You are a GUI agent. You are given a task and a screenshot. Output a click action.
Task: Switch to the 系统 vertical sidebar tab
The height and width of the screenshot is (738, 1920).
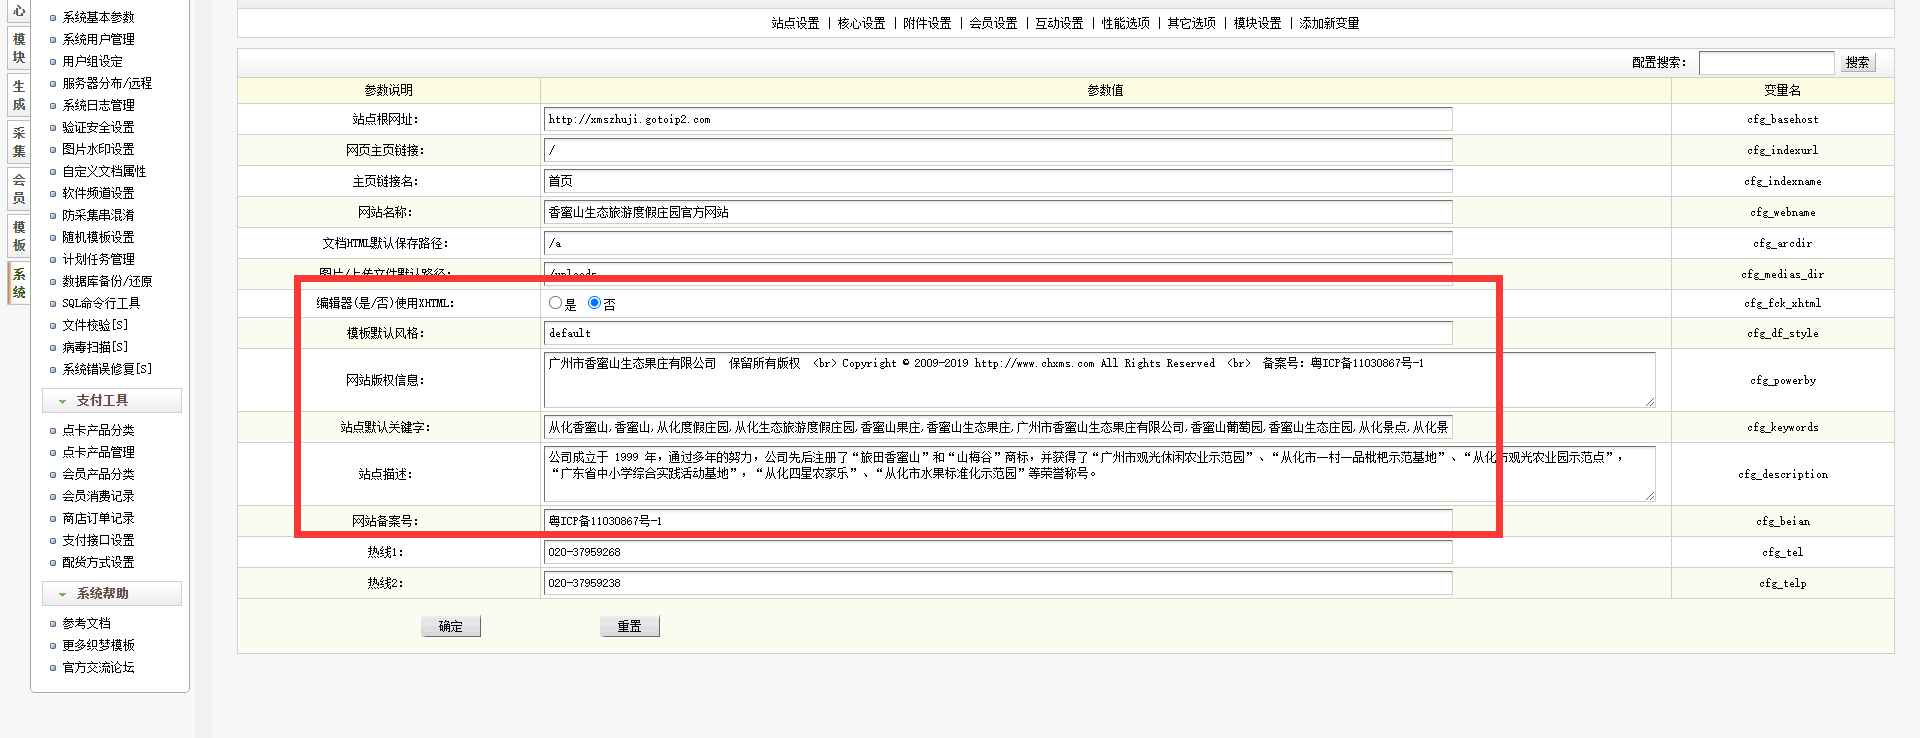(19, 283)
